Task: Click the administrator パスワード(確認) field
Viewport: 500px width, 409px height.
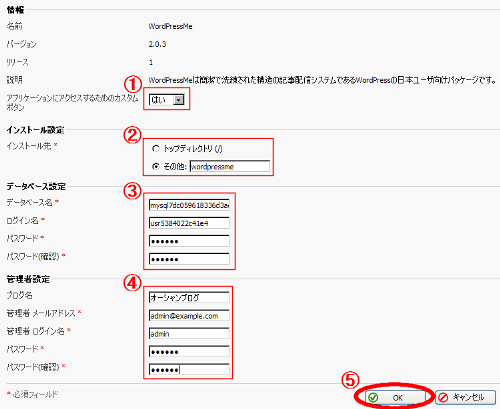Action: [x=189, y=369]
